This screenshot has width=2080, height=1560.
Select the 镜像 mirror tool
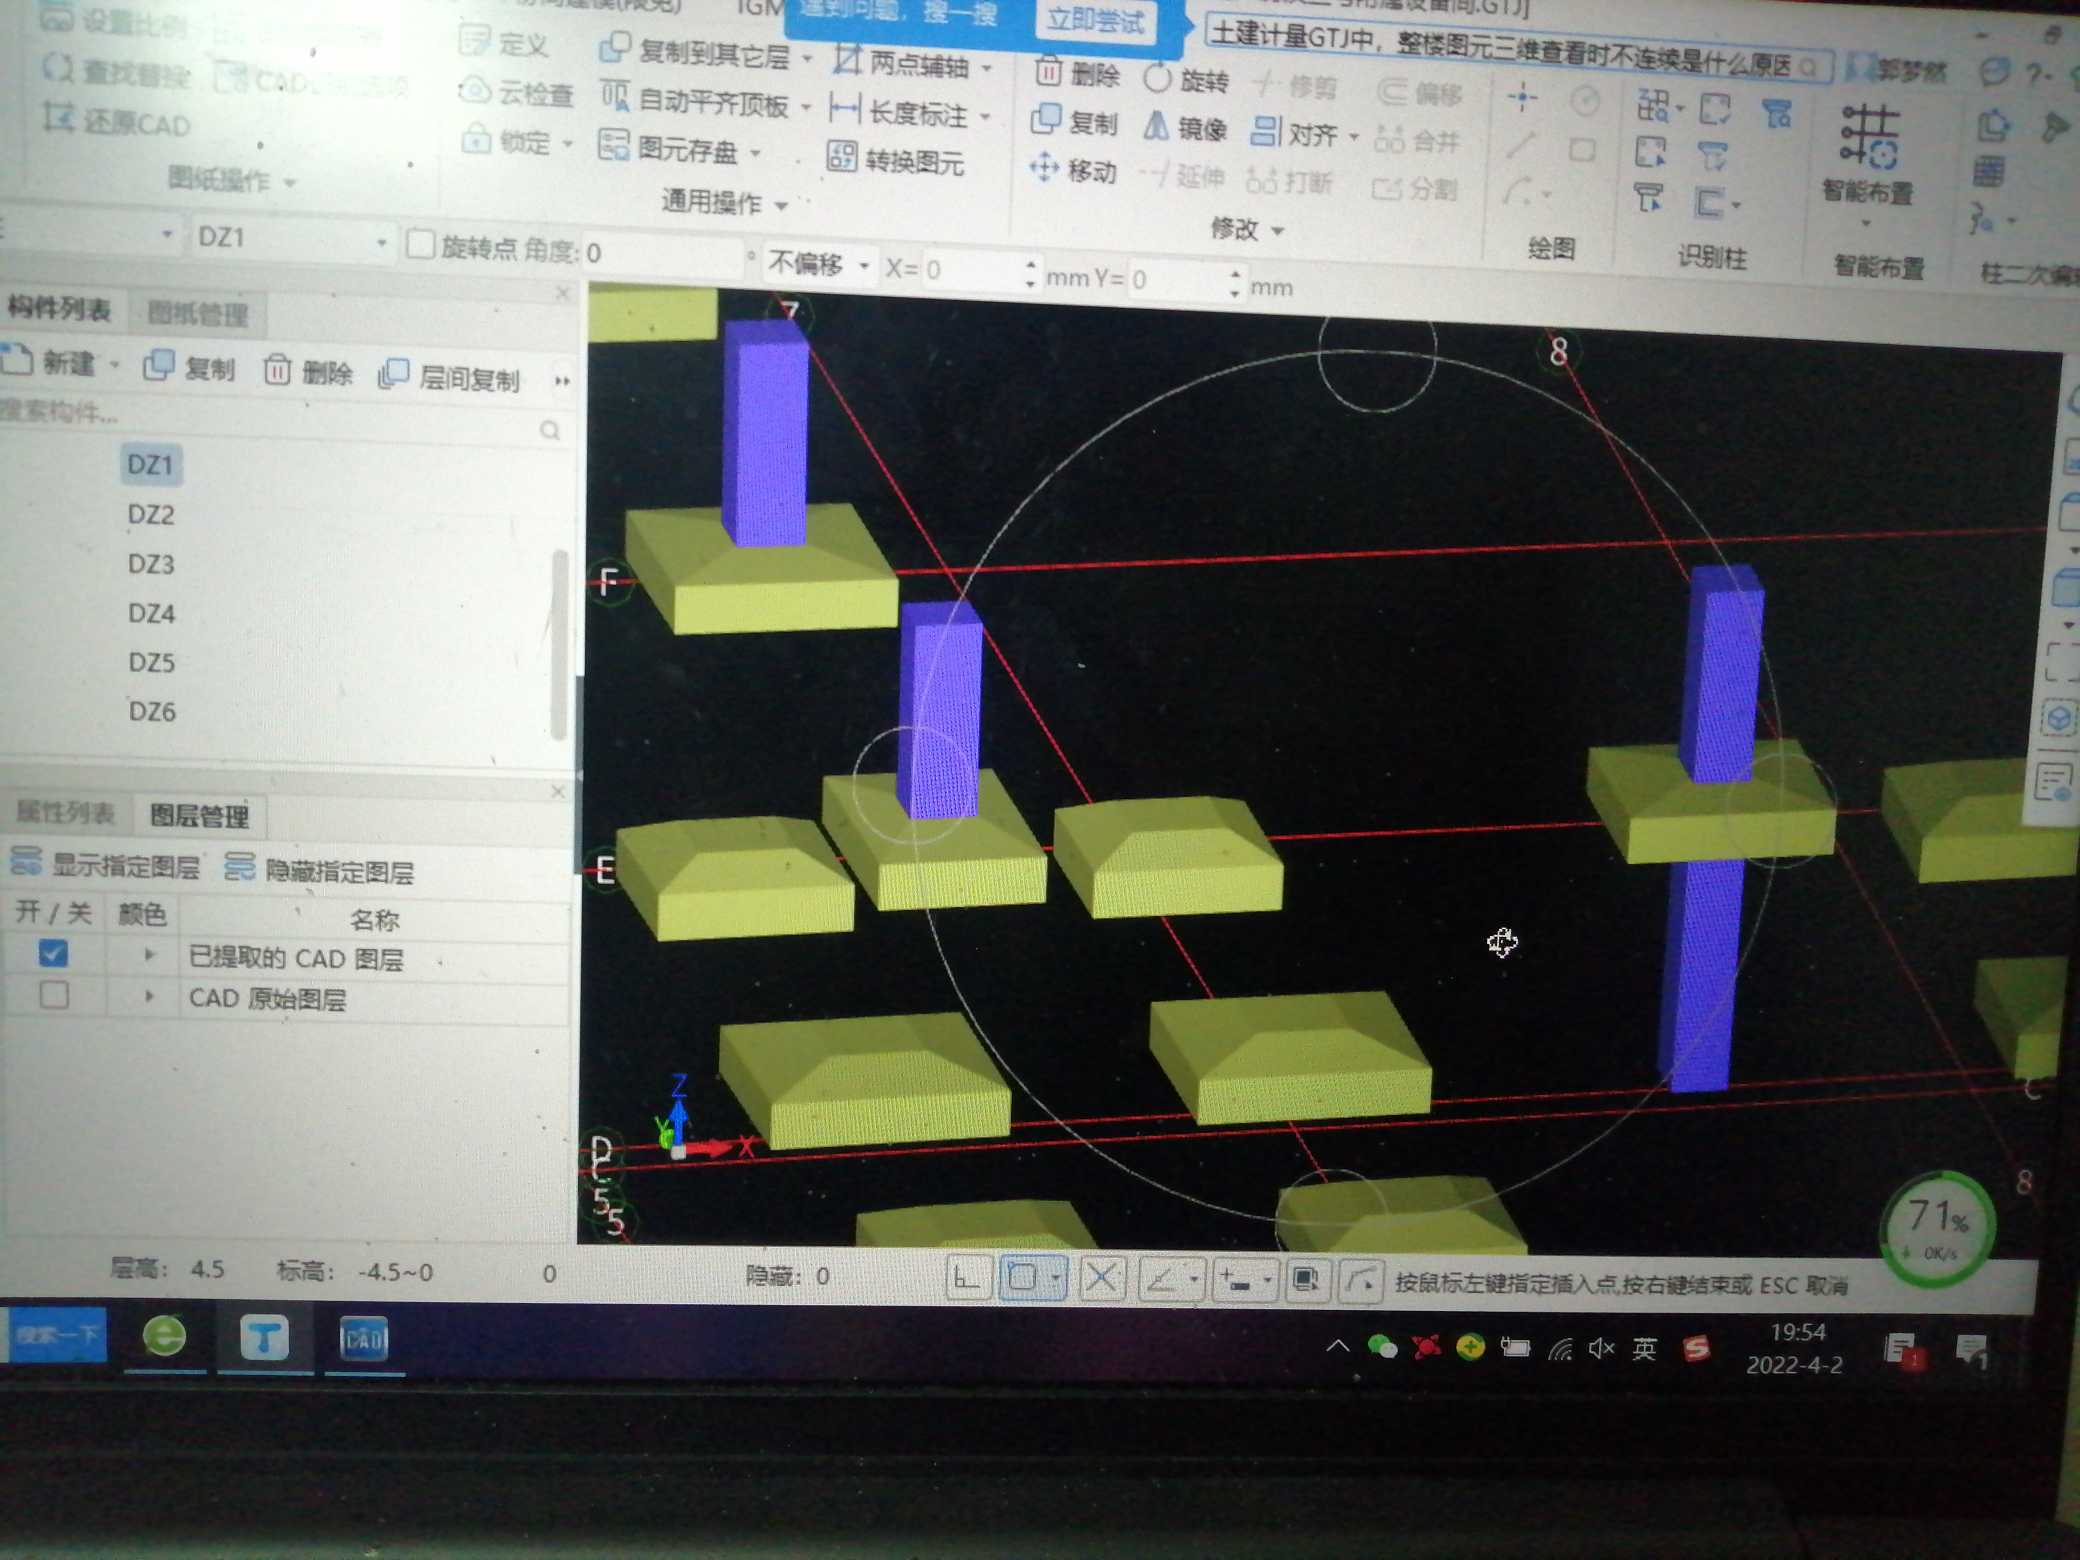[x=1186, y=128]
